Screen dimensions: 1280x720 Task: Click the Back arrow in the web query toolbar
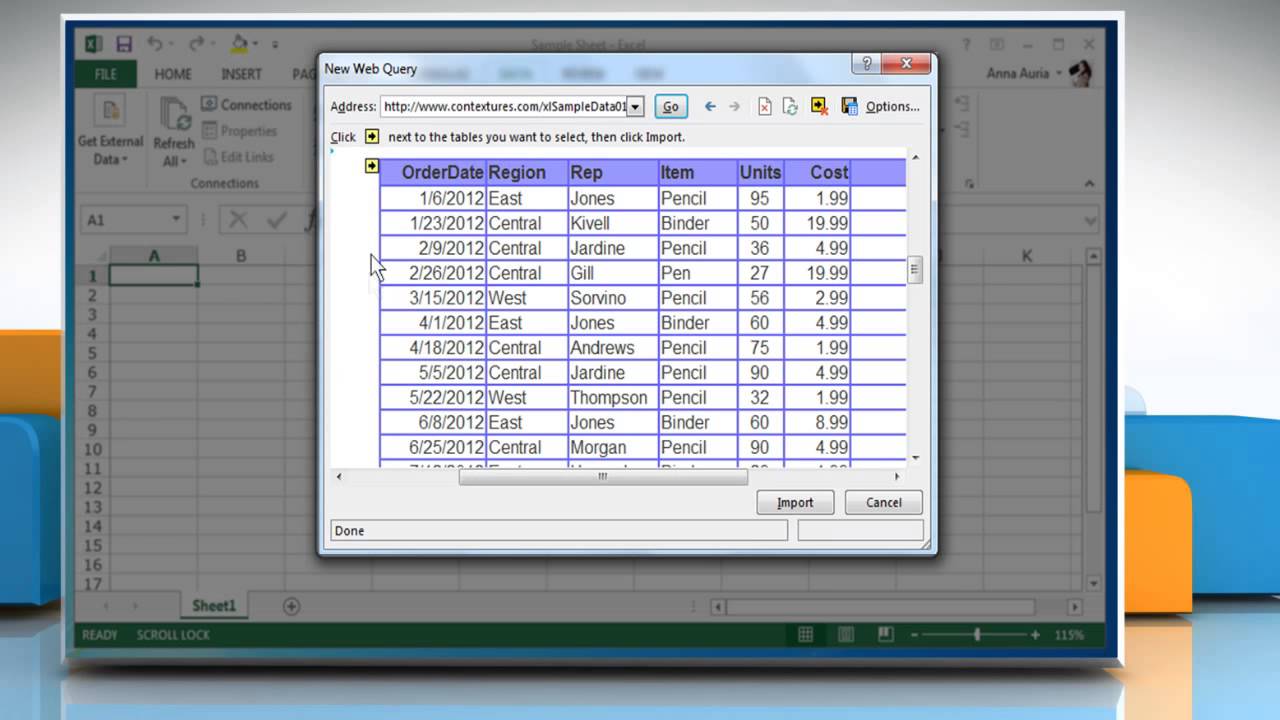(710, 106)
